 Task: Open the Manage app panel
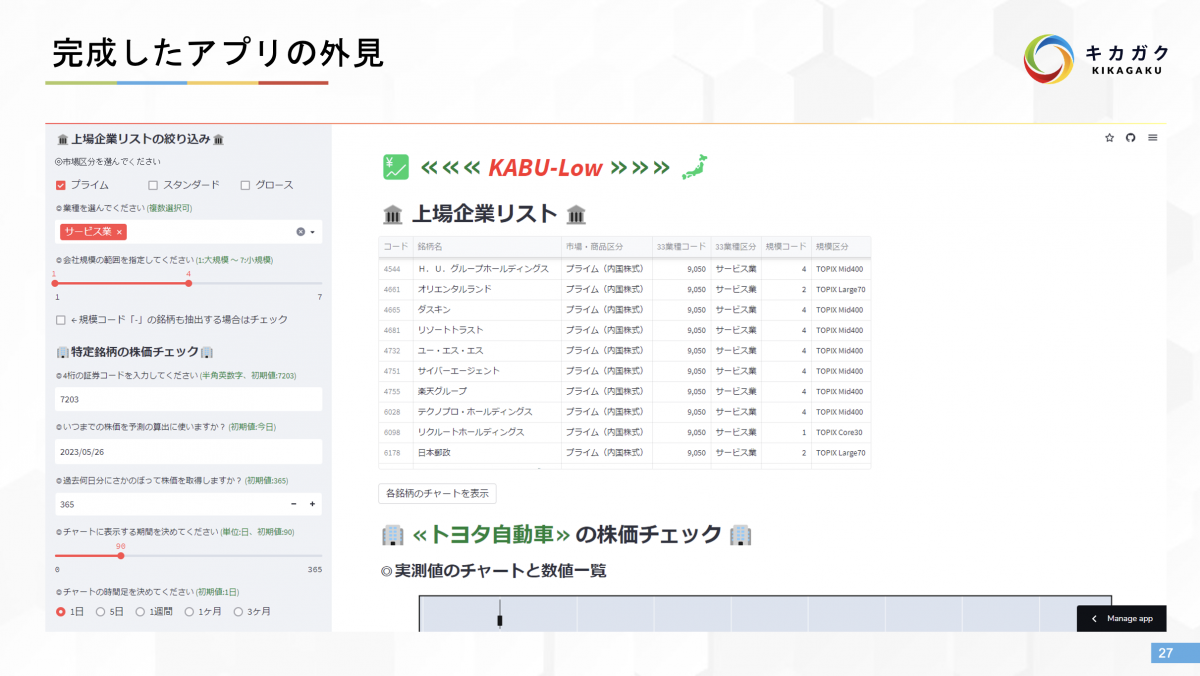(1121, 618)
